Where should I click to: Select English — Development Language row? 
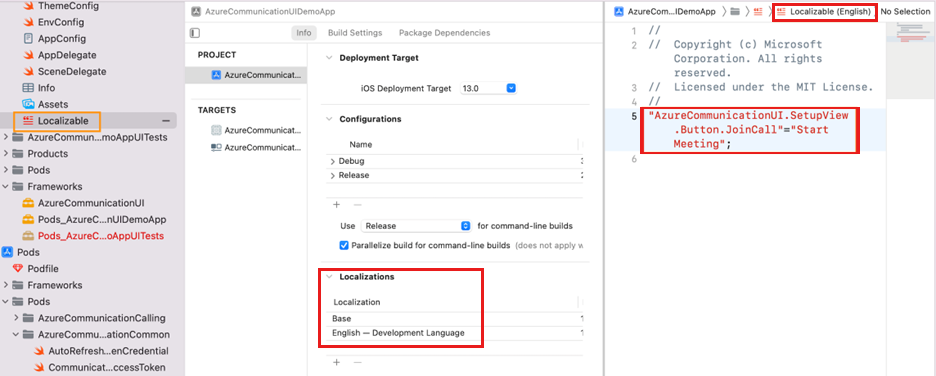455,333
